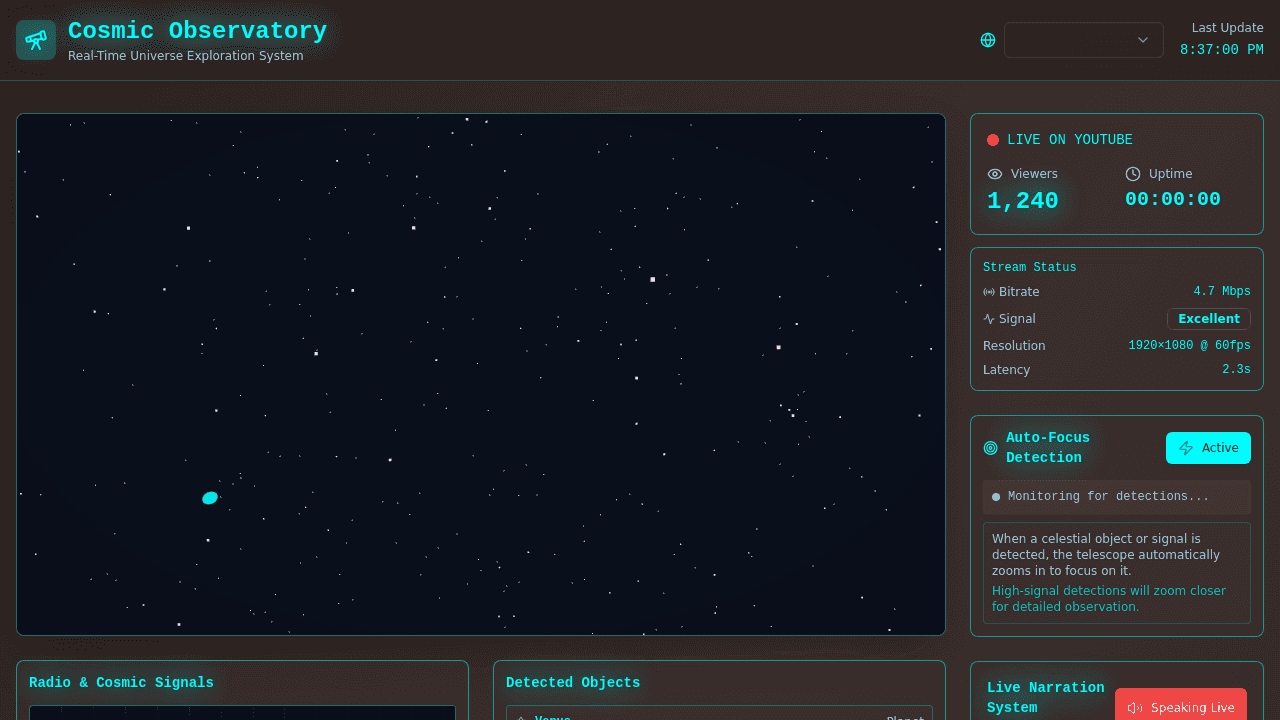The width and height of the screenshot is (1280, 720).
Task: Click the globe language icon
Action: click(988, 40)
